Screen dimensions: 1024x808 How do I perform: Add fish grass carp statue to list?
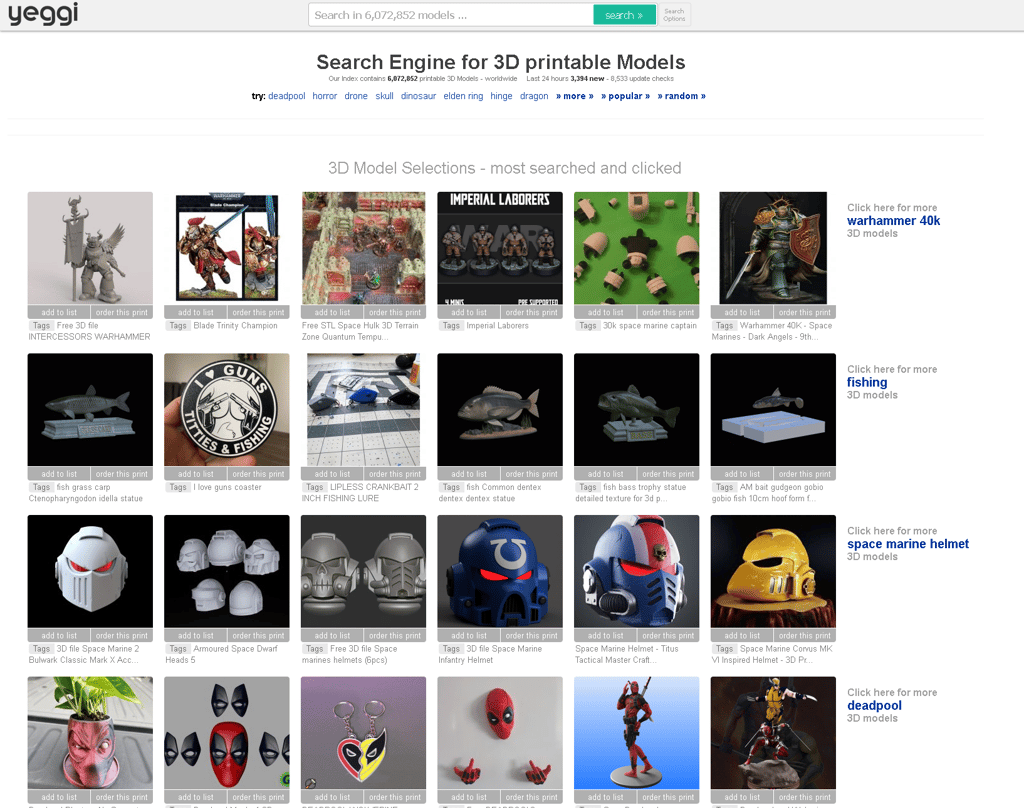click(59, 474)
